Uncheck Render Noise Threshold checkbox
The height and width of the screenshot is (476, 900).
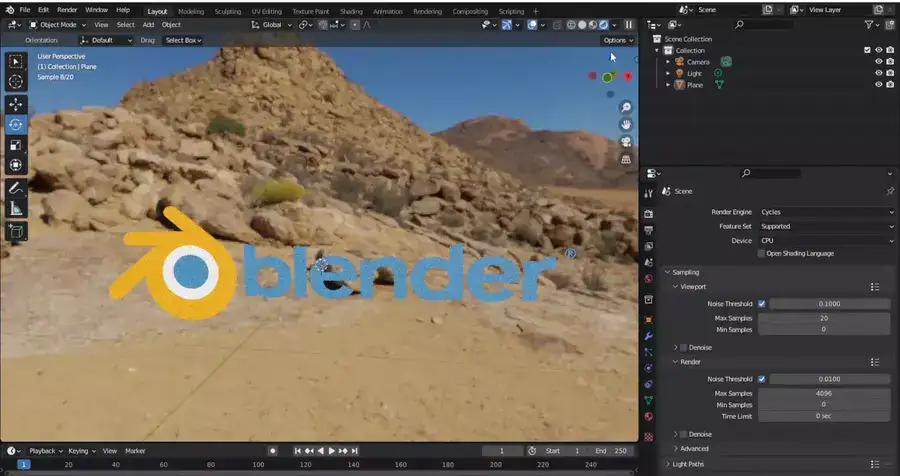[x=762, y=379]
